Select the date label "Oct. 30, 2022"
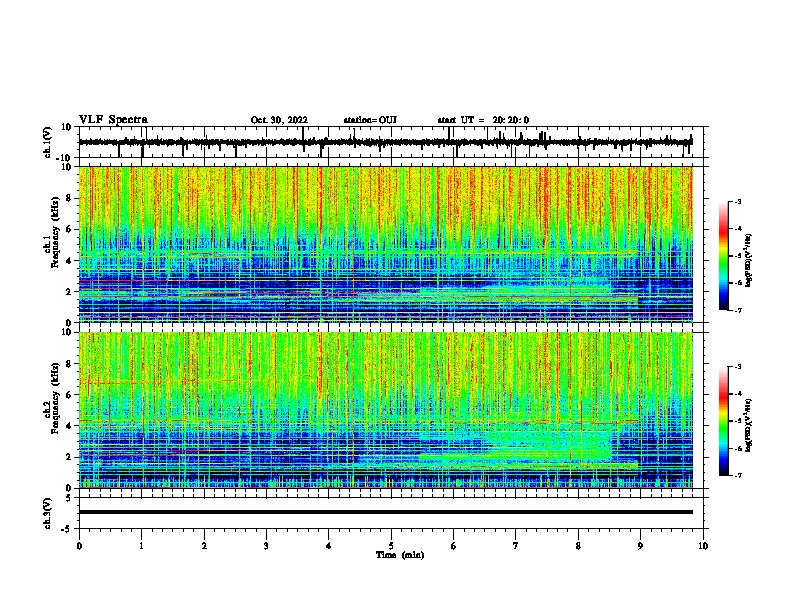The height and width of the screenshot is (612, 792). tap(279, 120)
